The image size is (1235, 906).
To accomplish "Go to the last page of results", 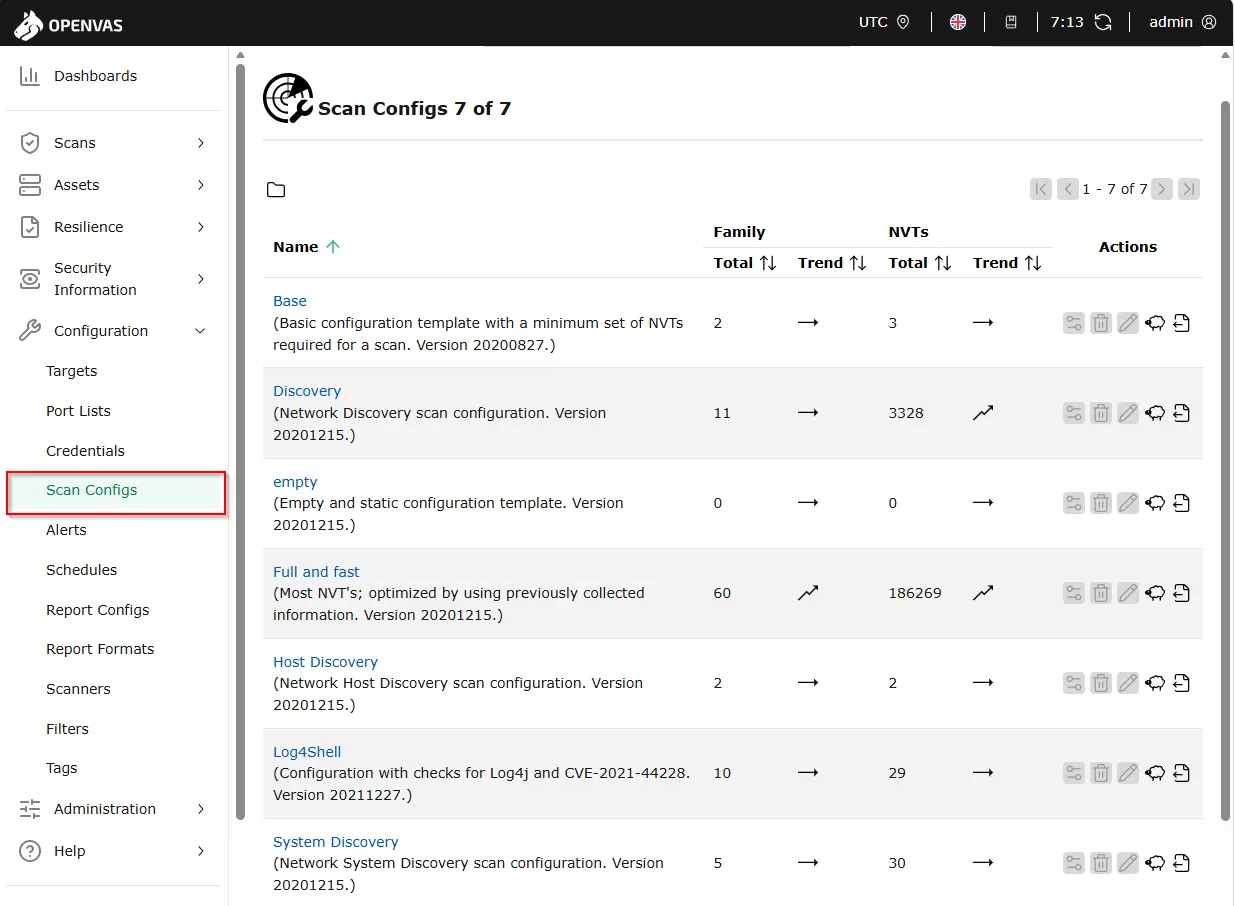I will click(x=1189, y=189).
